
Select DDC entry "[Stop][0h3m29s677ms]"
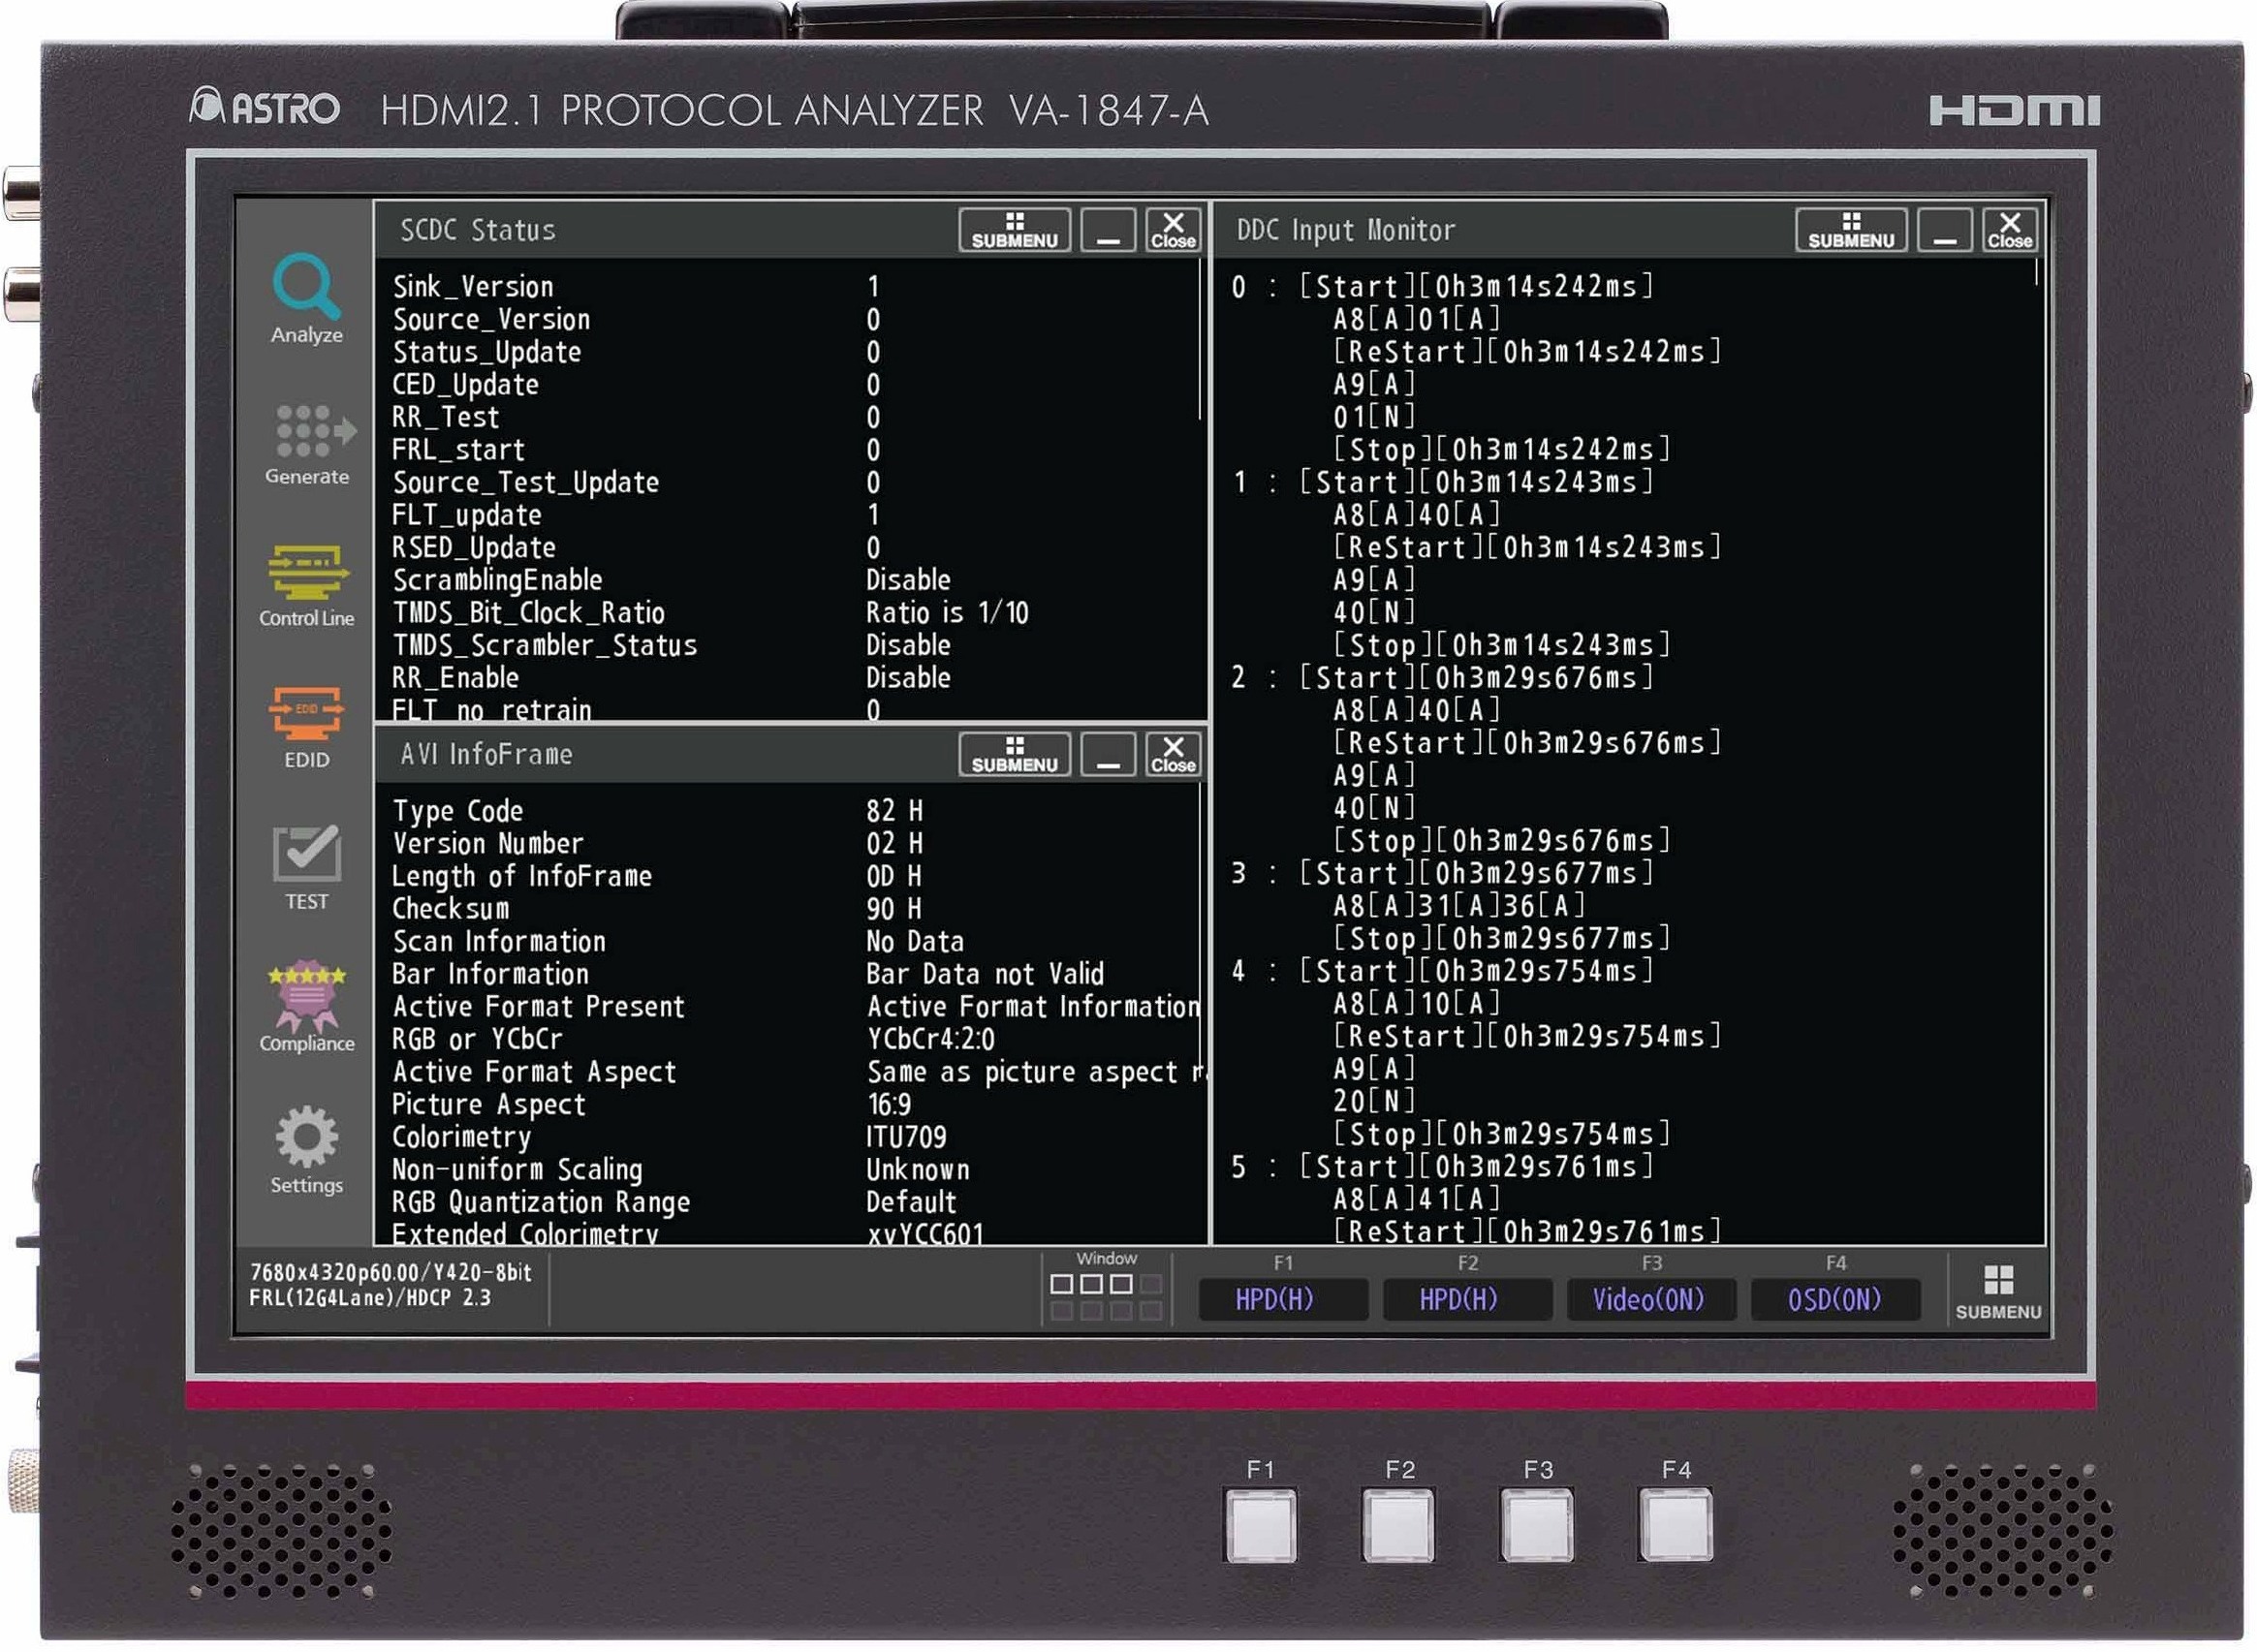(x=1501, y=939)
